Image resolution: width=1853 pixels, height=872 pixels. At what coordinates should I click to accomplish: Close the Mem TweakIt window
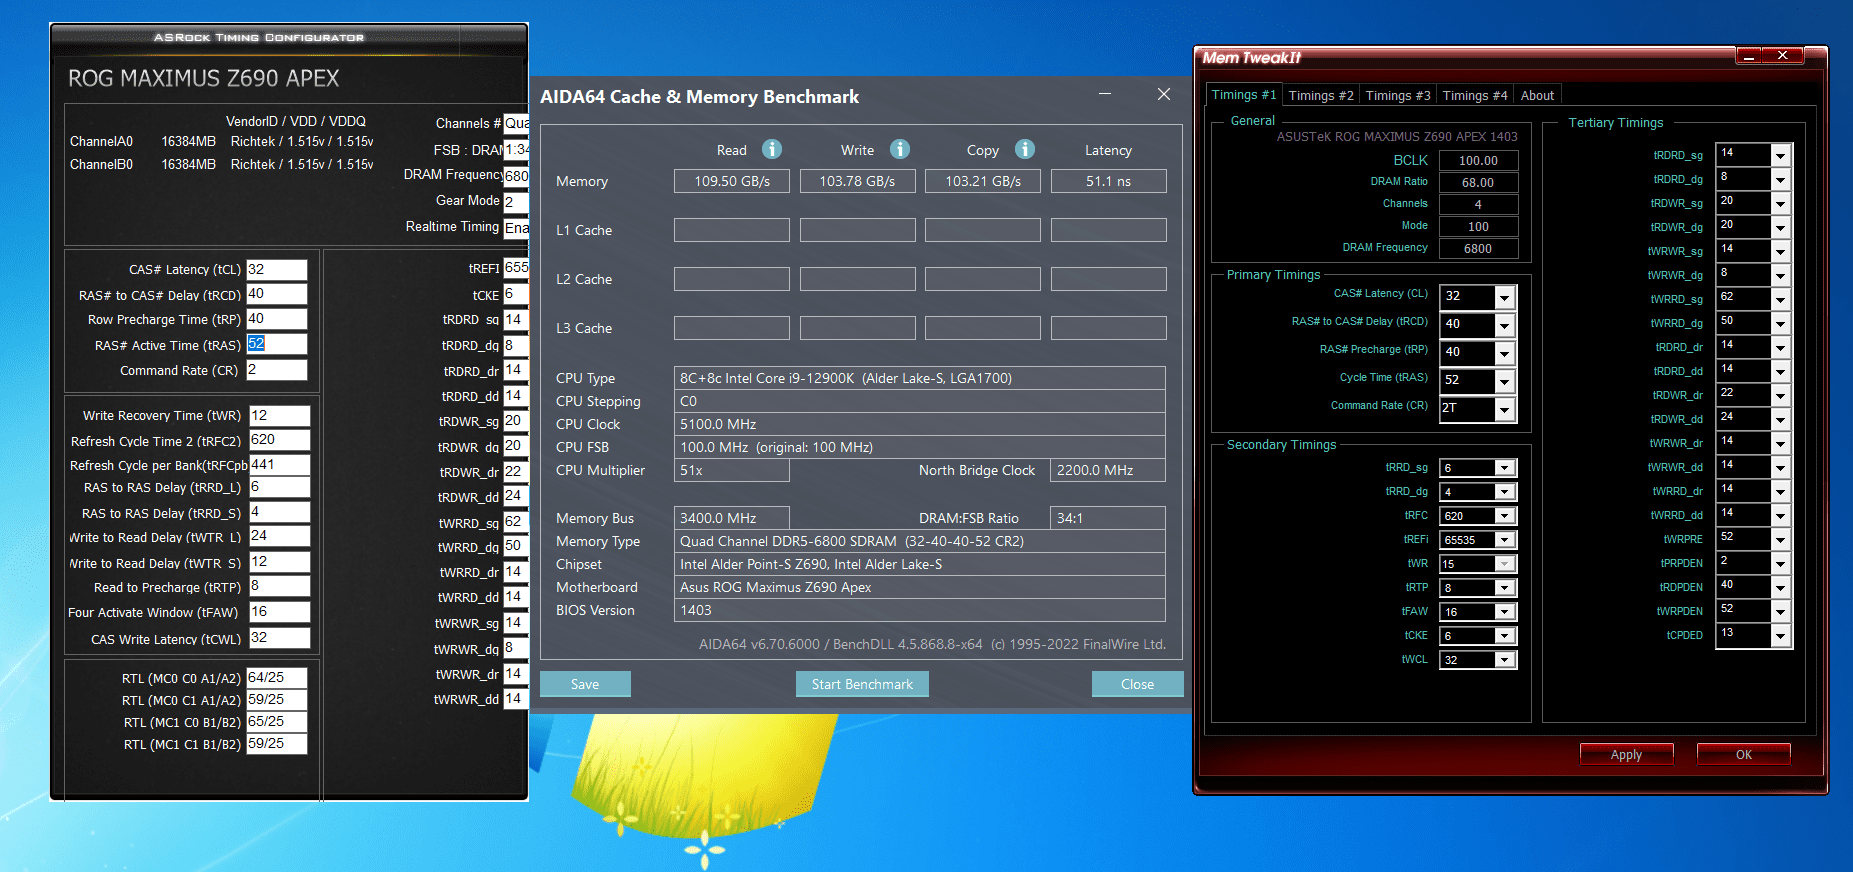coord(1782,56)
